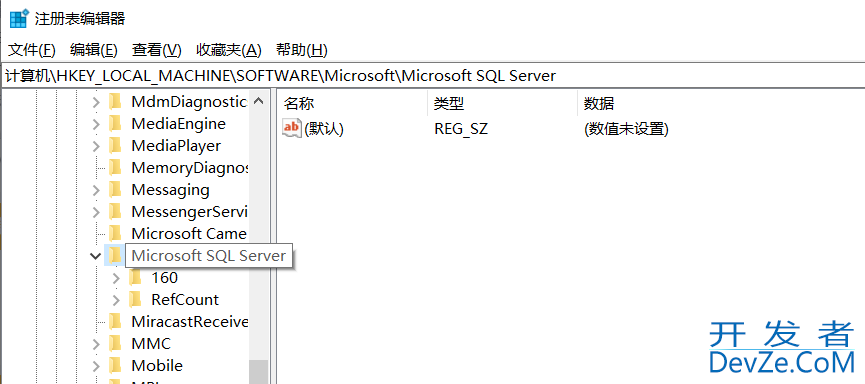865x384 pixels.
Task: Expand the MediaPlayer key
Action: pyautogui.click(x=96, y=146)
